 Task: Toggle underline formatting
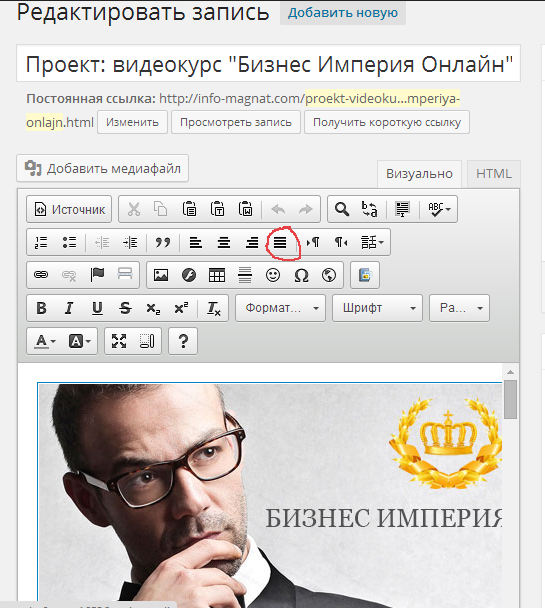97,308
